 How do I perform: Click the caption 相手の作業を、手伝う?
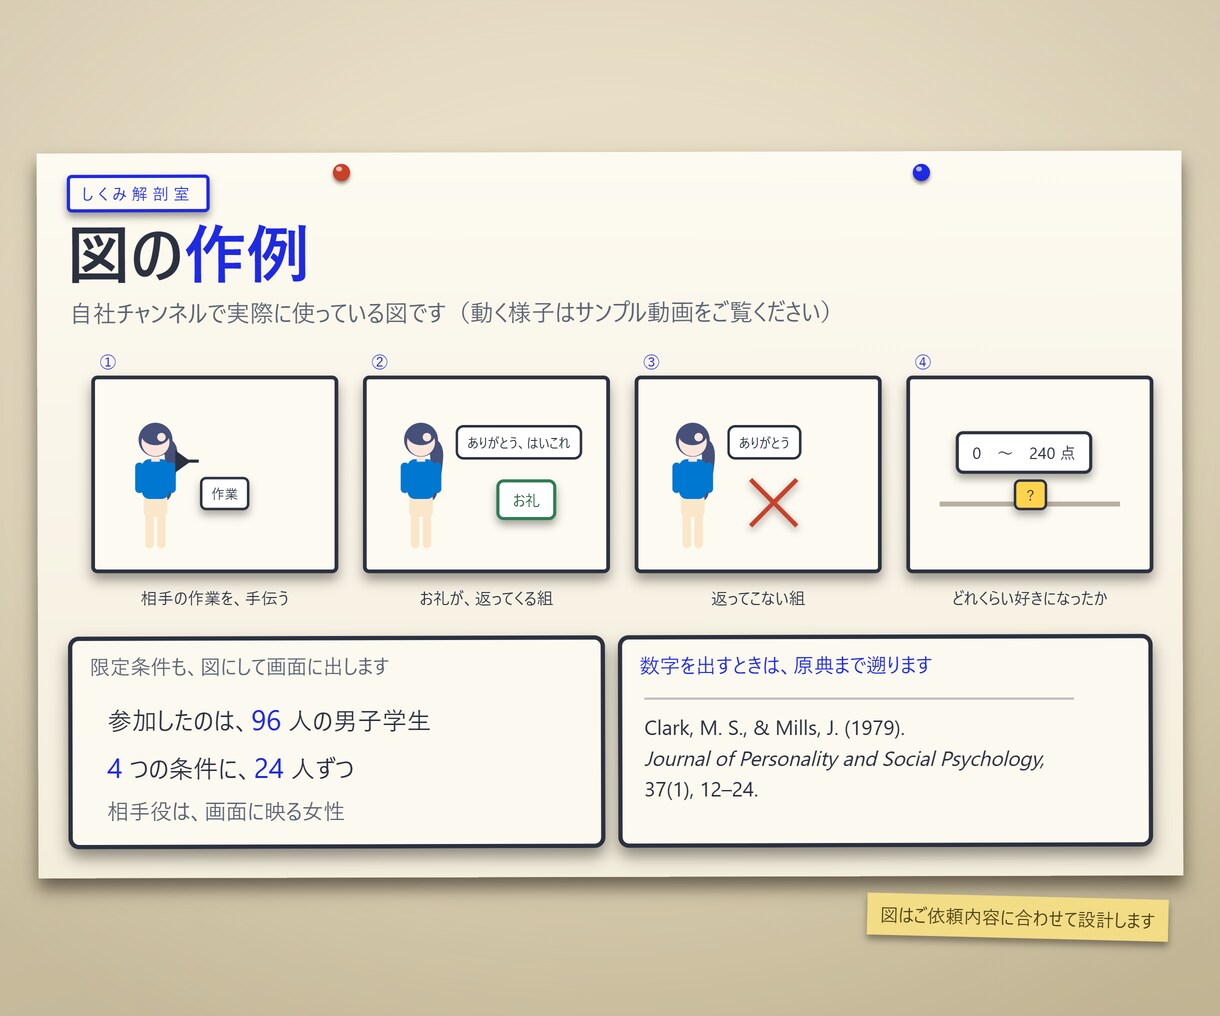pyautogui.click(x=215, y=598)
